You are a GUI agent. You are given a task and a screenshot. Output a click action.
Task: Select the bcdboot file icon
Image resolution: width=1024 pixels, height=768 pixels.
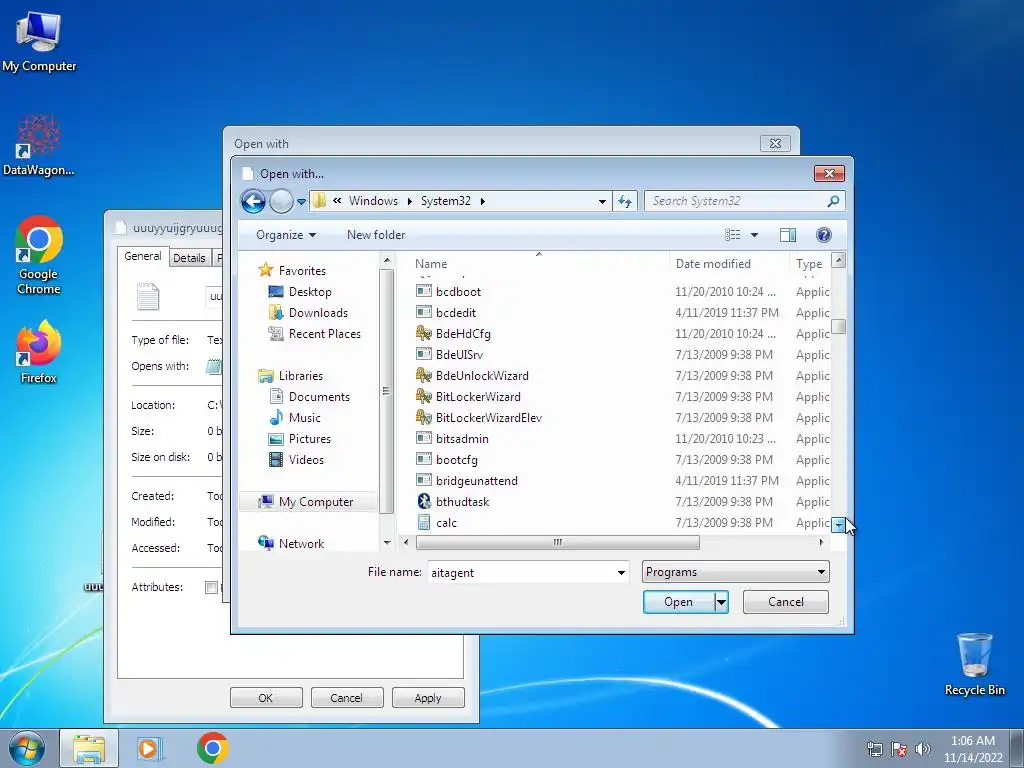pos(424,291)
